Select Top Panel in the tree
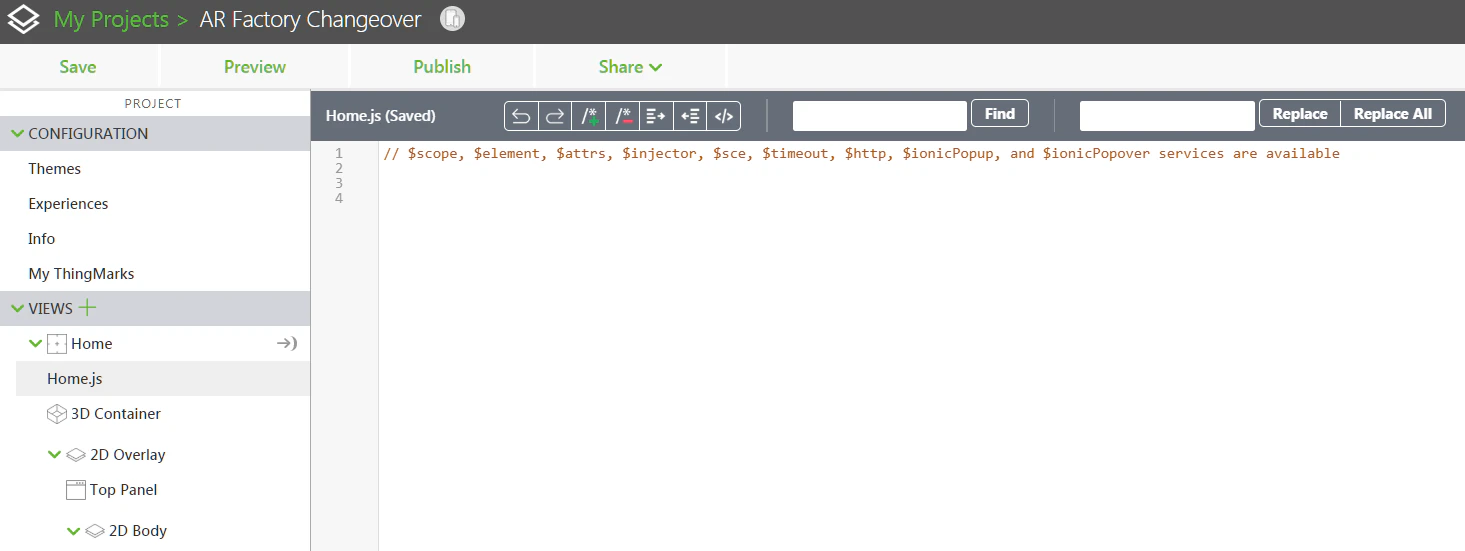The height and width of the screenshot is (551, 1465). pyautogui.click(x=124, y=490)
